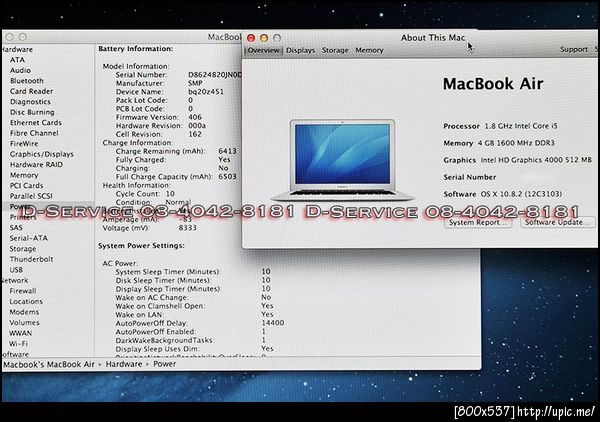
Task: Switch to the Overview tab
Action: 263,50
